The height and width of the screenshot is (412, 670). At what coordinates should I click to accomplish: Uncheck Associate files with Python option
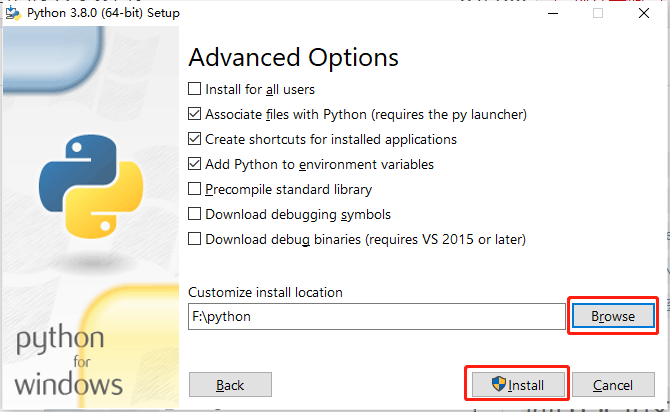(x=194, y=114)
